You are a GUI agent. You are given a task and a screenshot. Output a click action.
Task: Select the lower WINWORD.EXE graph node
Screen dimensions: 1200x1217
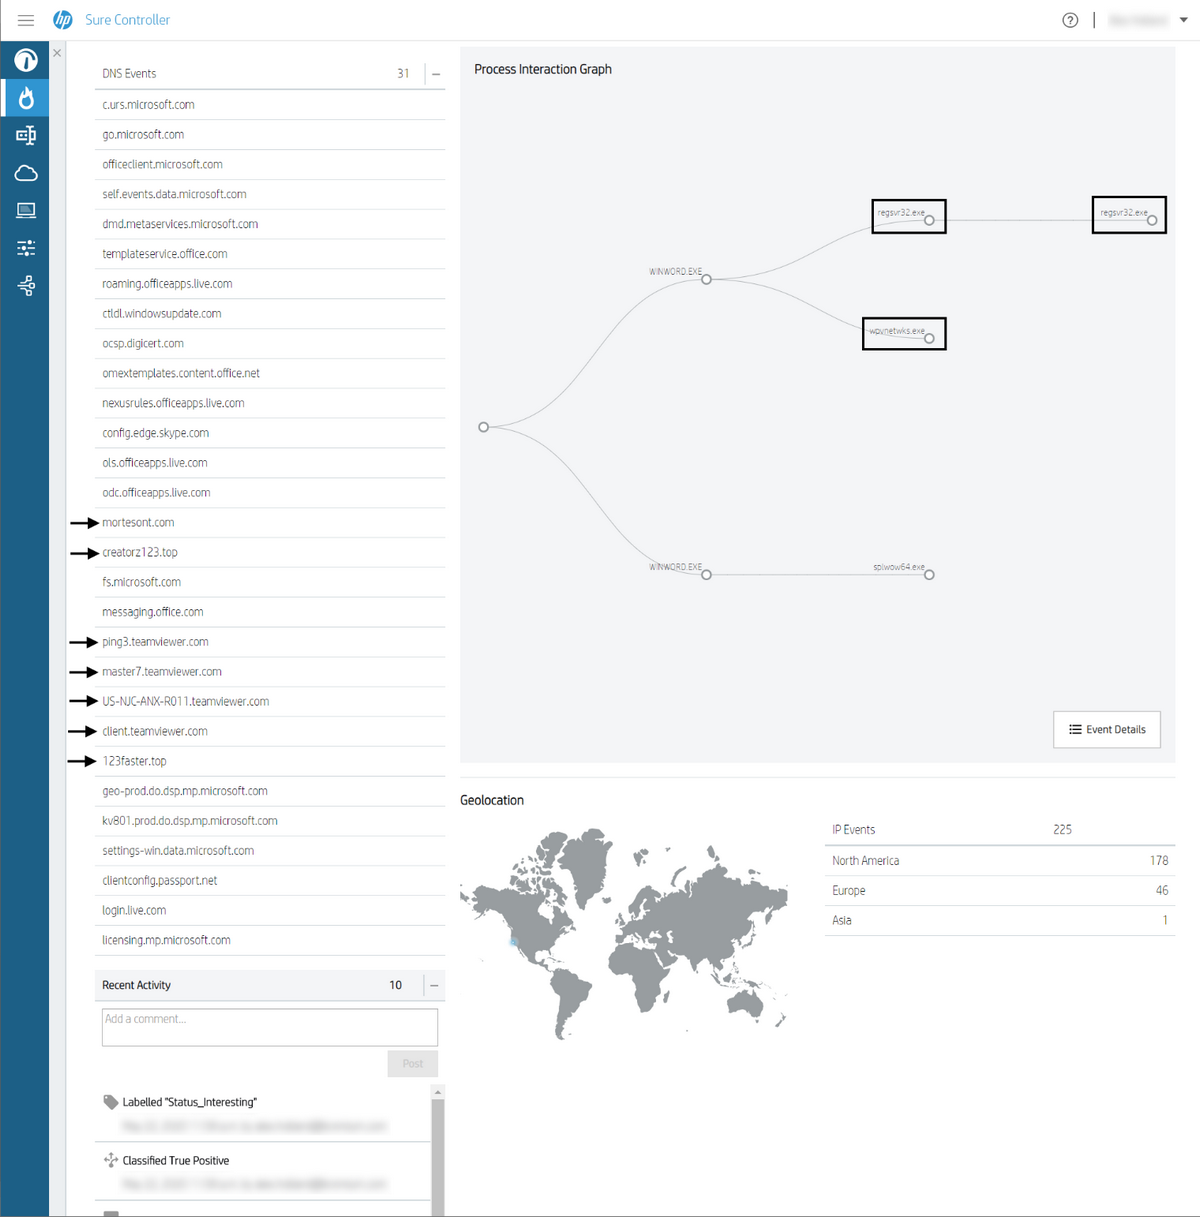(x=706, y=574)
